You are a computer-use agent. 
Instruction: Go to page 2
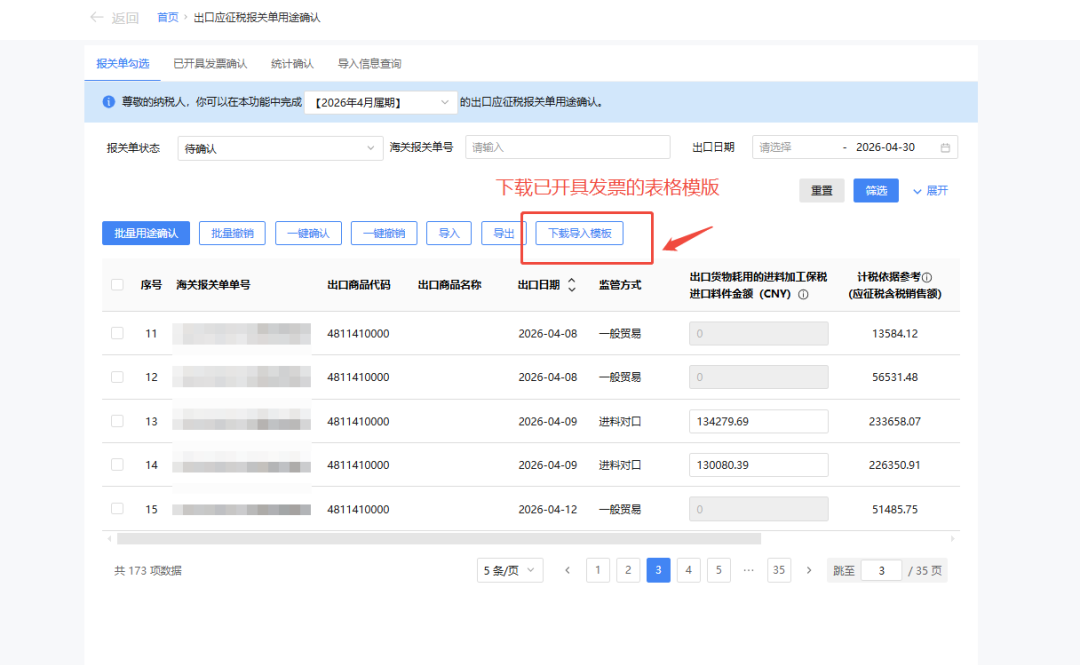[x=628, y=571]
